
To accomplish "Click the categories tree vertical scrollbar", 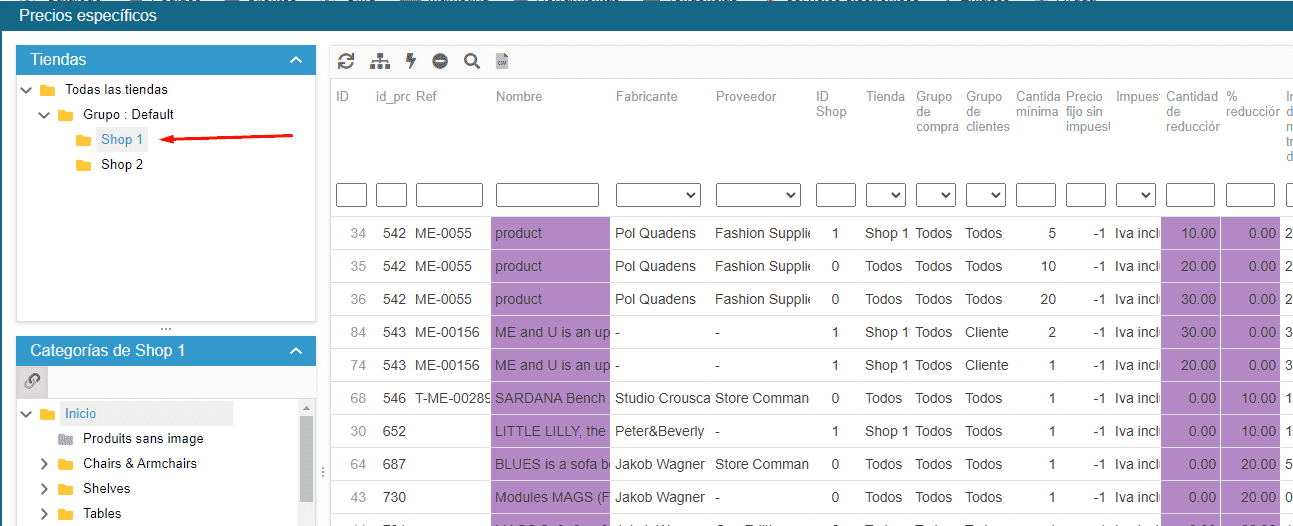I will (x=306, y=460).
